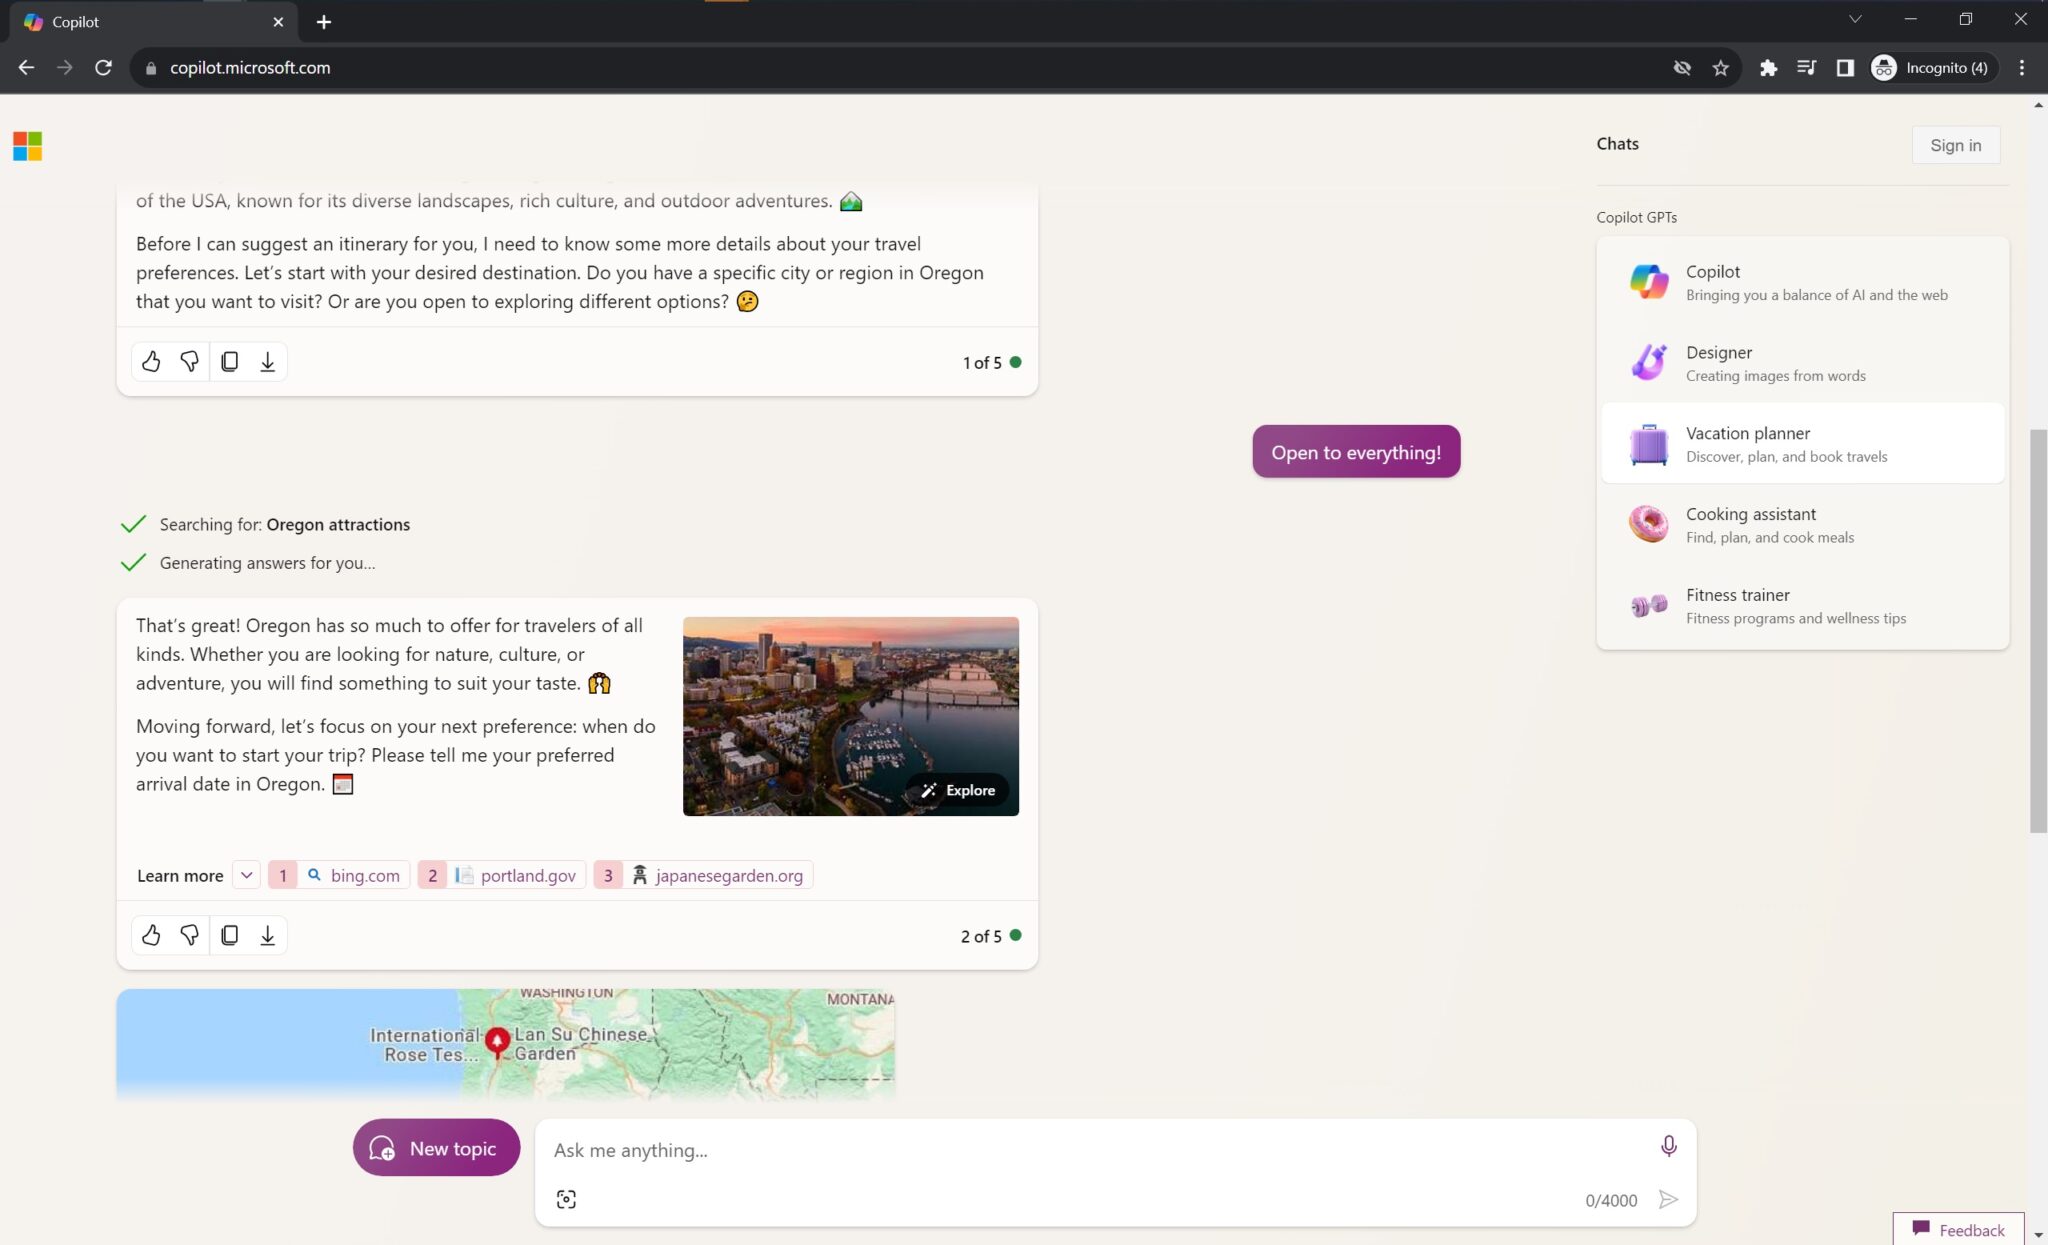Screen dimensions: 2048x1245
Task: Open the browser extensions puzzle icon
Action: click(1768, 67)
